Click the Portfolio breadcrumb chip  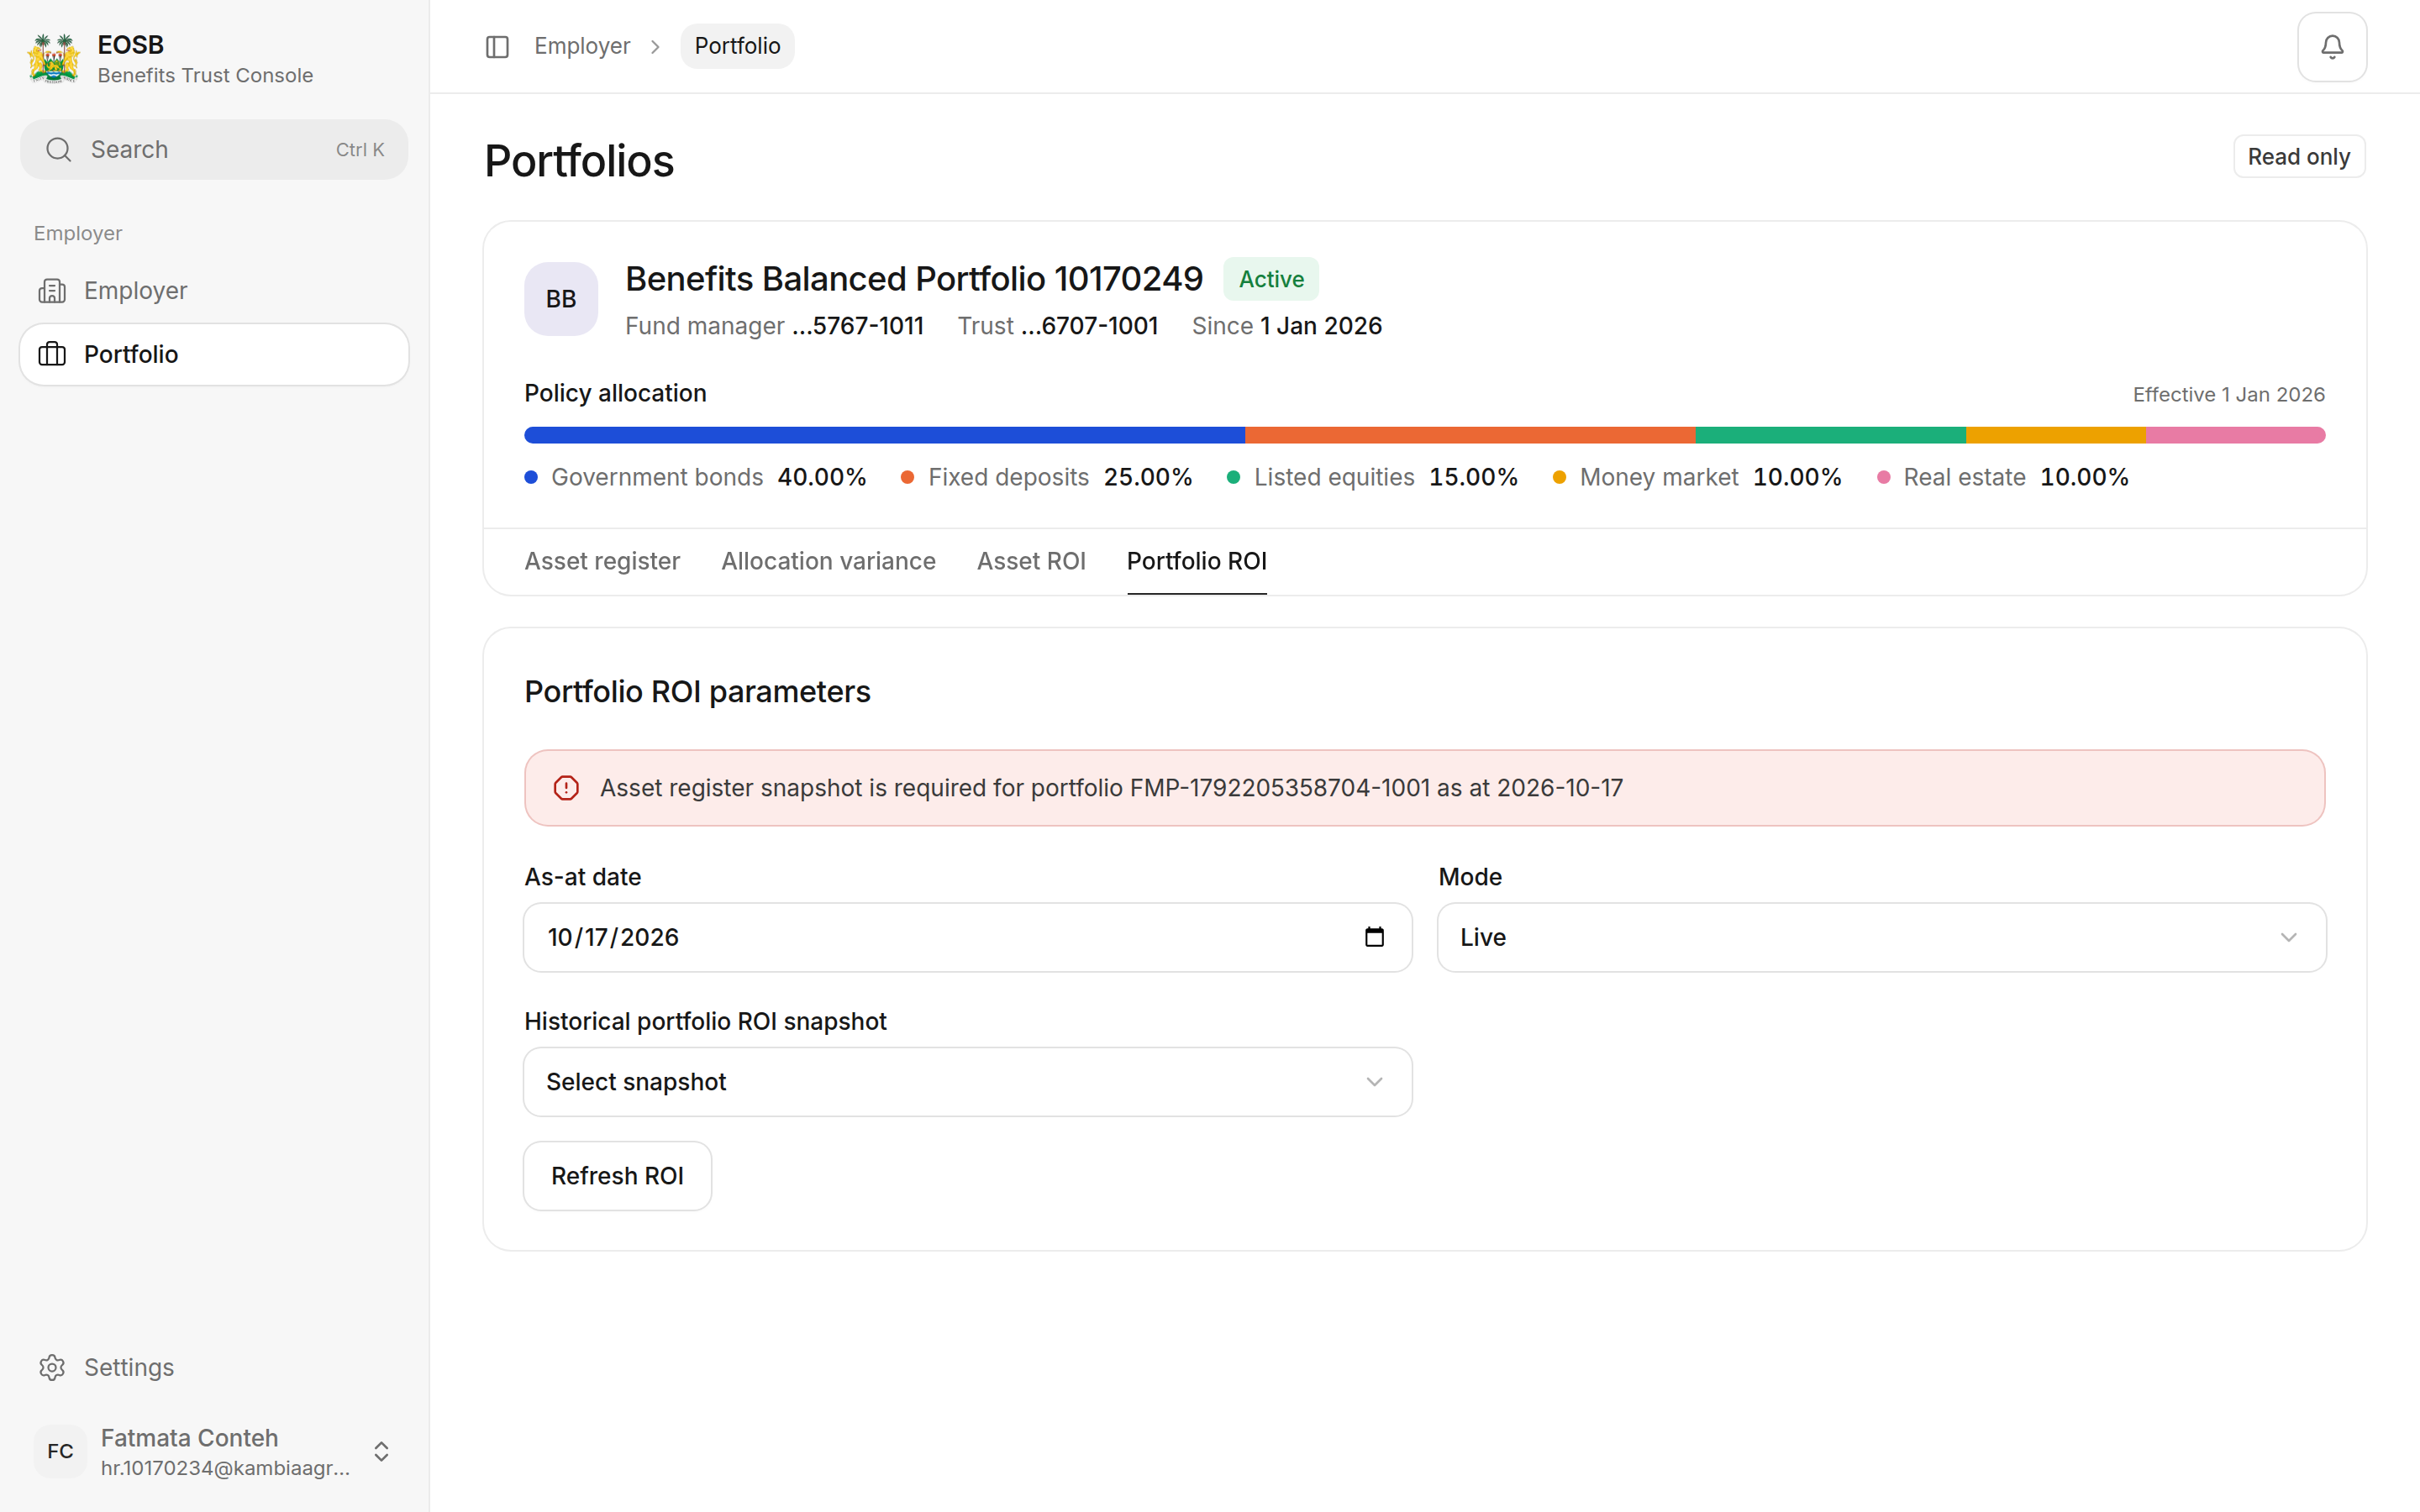pyautogui.click(x=737, y=46)
